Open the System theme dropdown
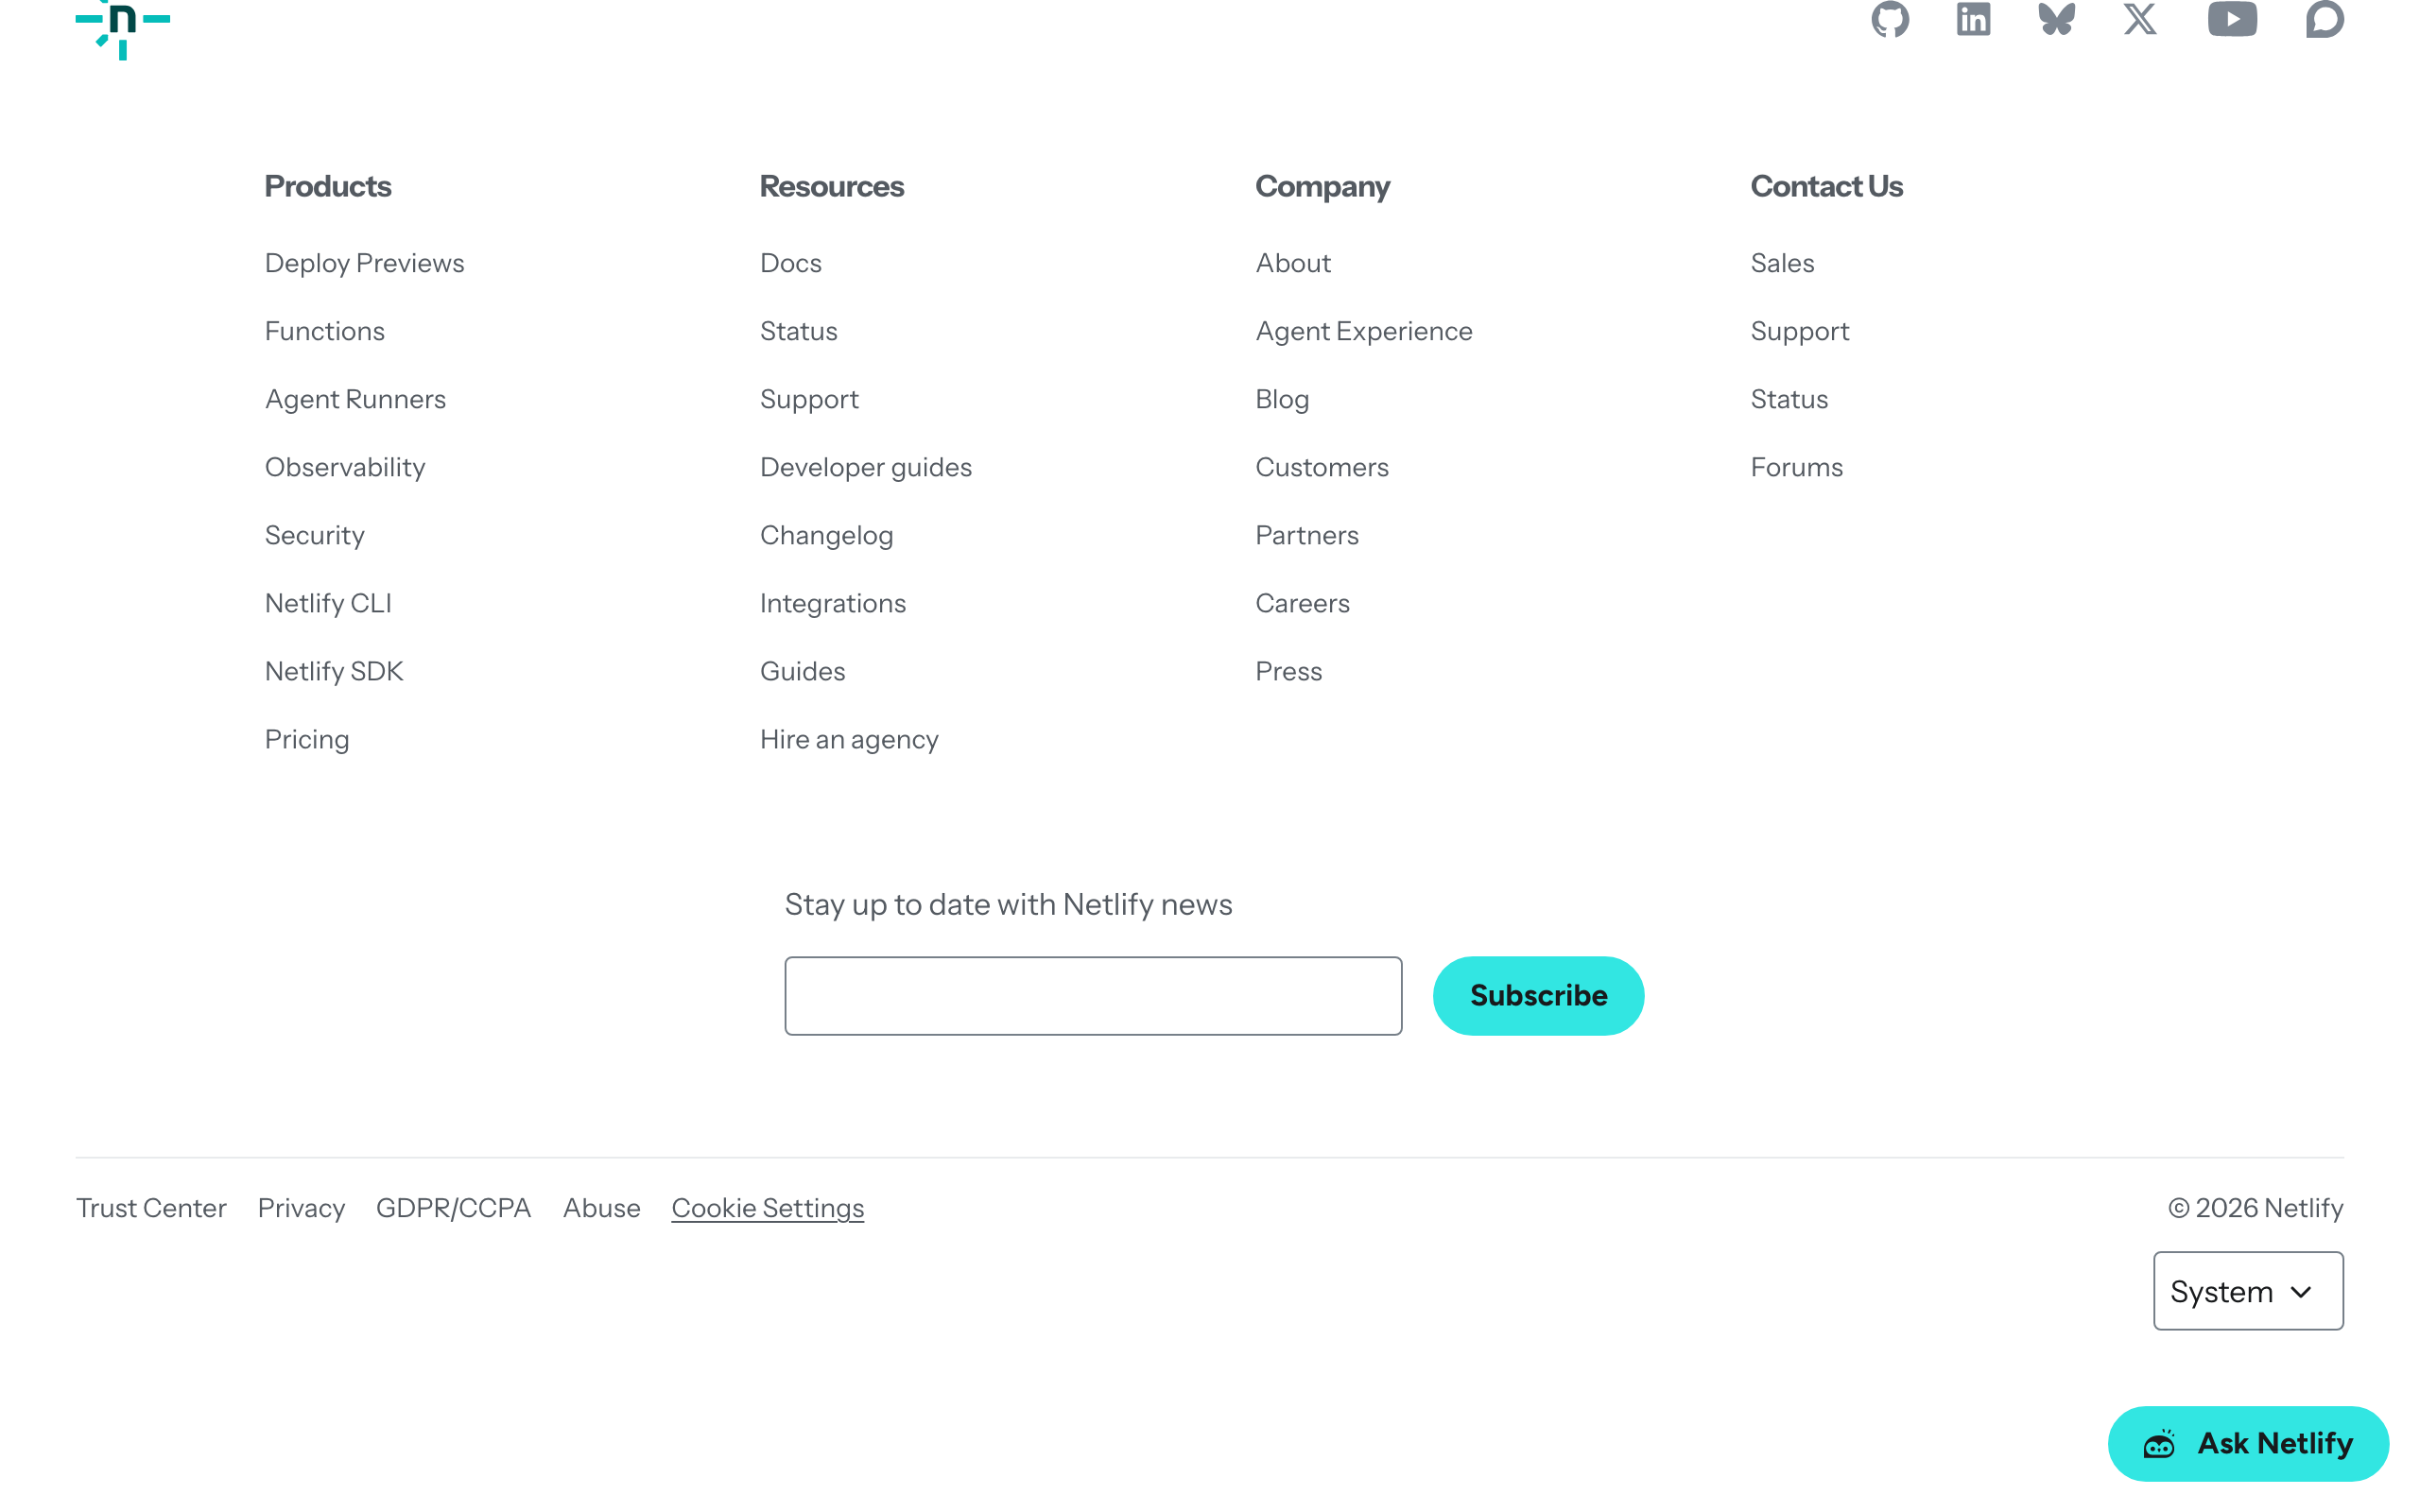2420x1512 pixels. [x=2247, y=1291]
